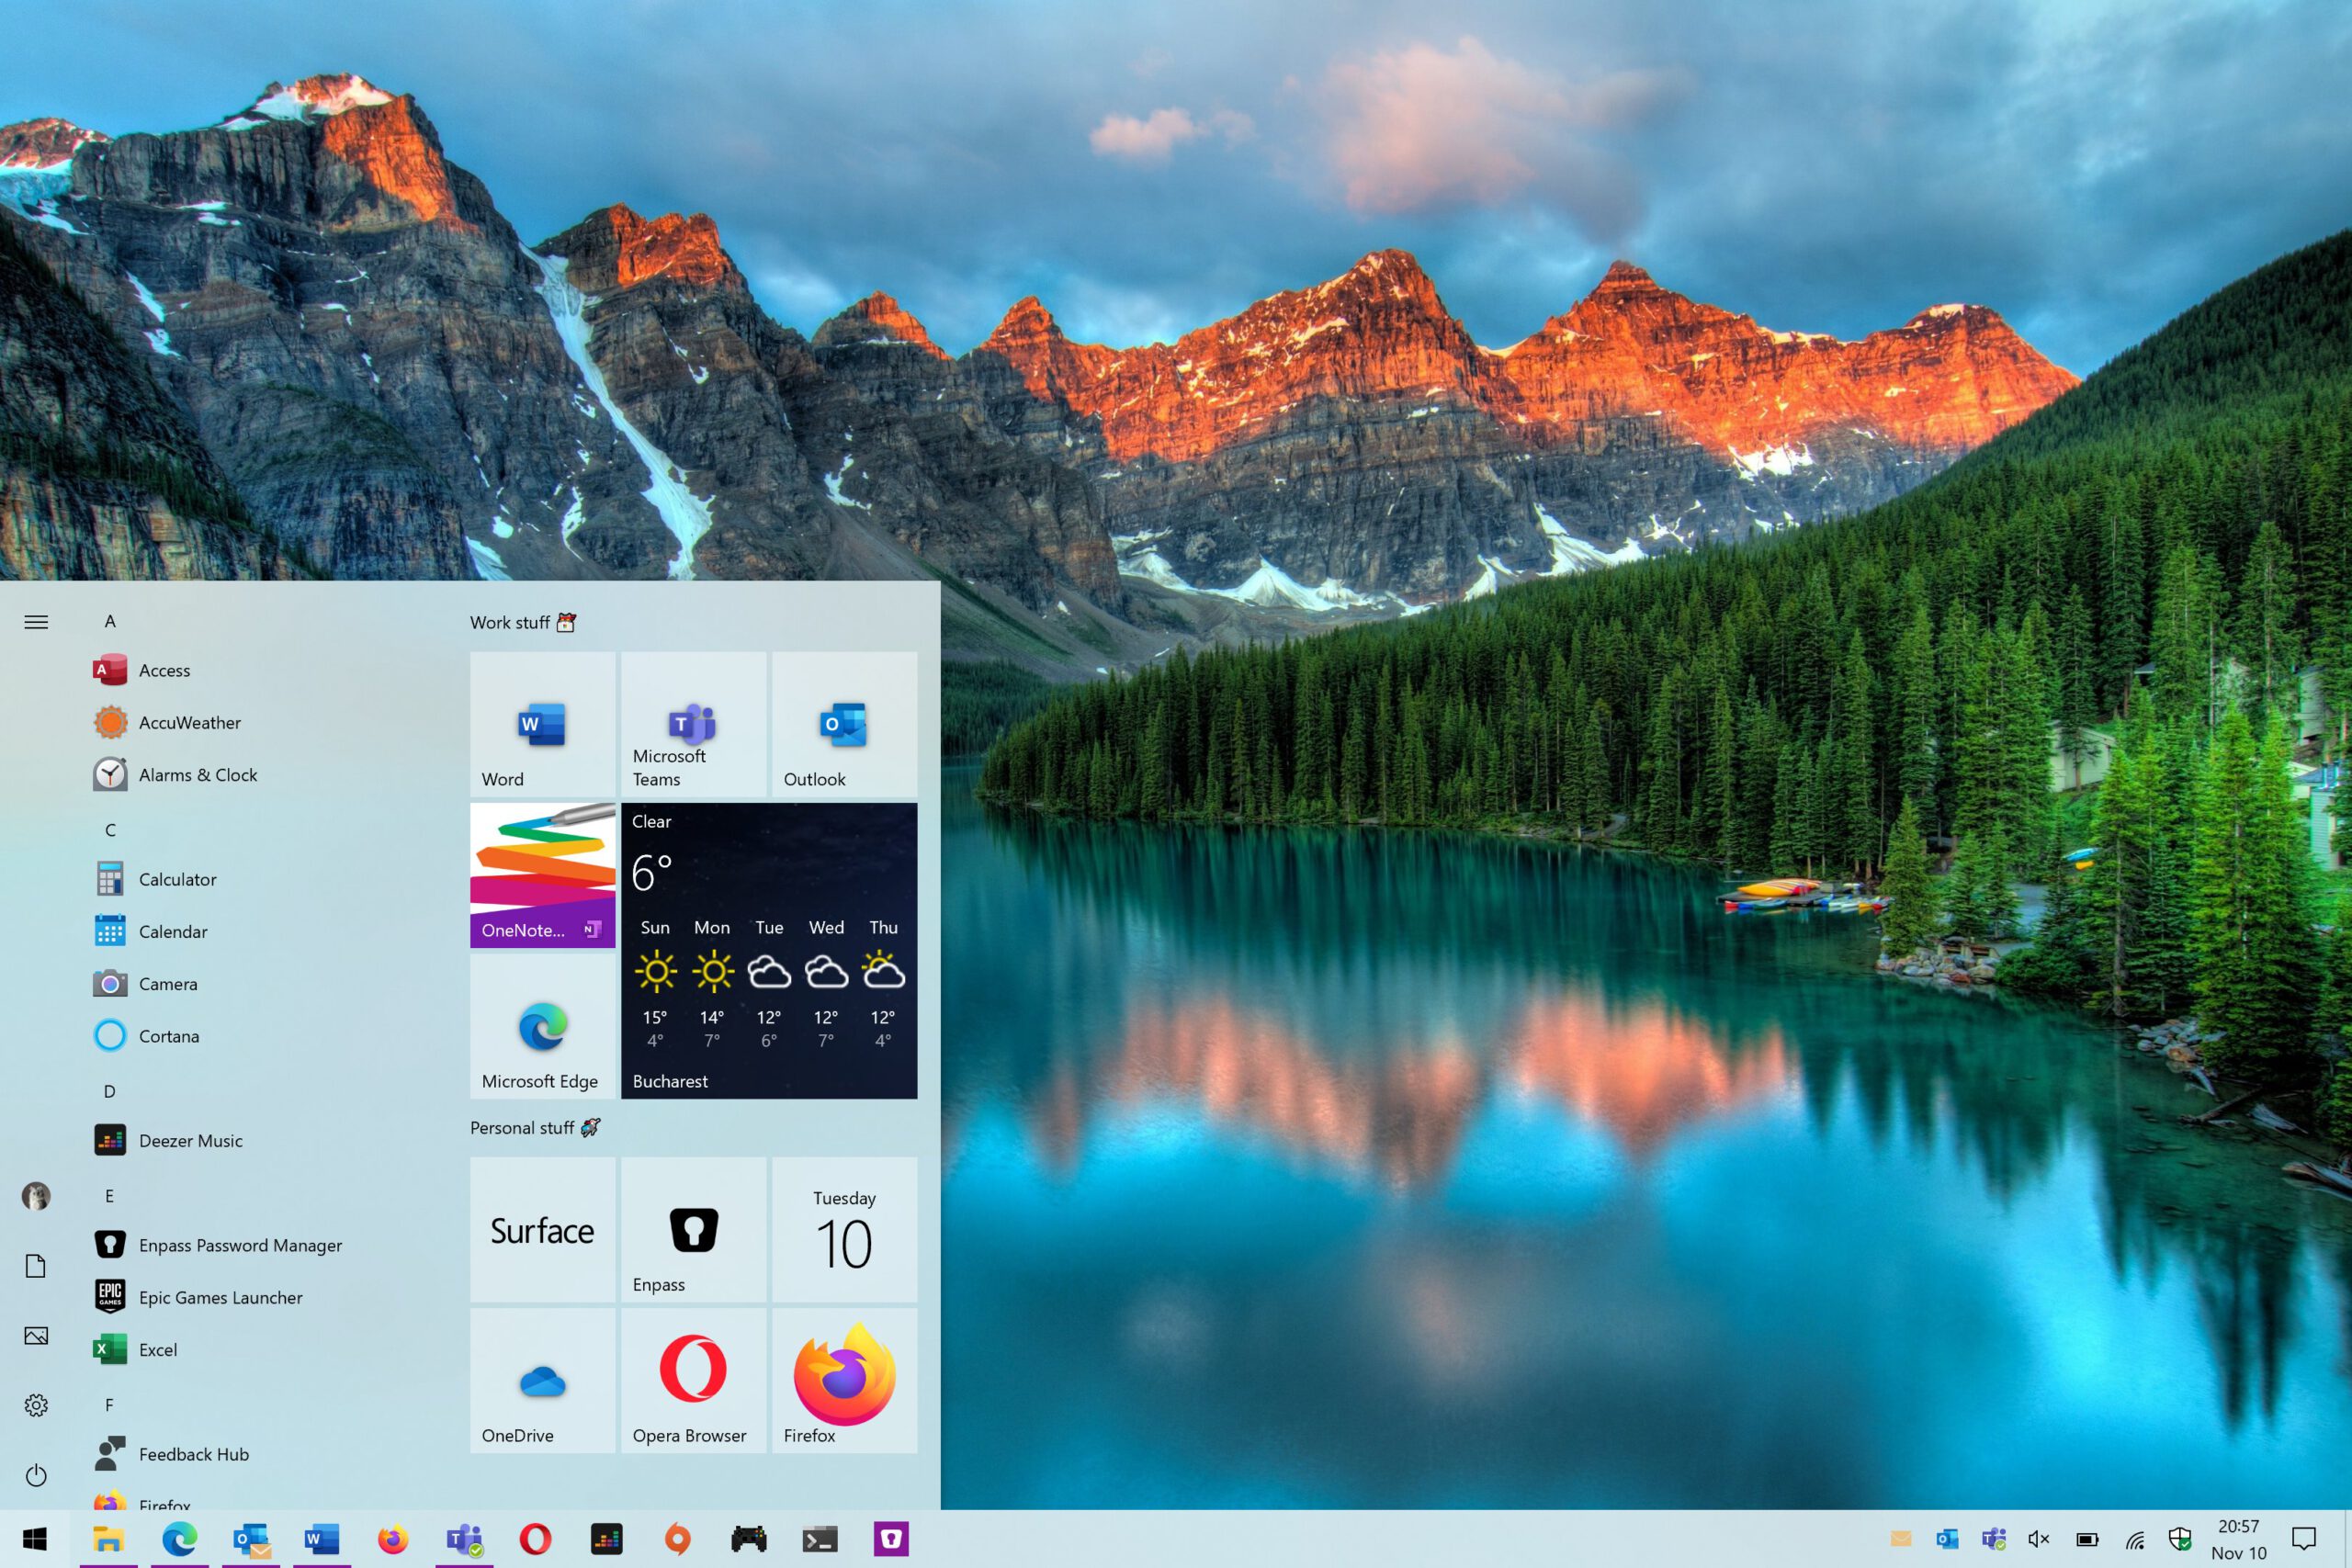The height and width of the screenshot is (1568, 2352).
Task: Launch Microsoft Teams tile
Action: click(693, 724)
